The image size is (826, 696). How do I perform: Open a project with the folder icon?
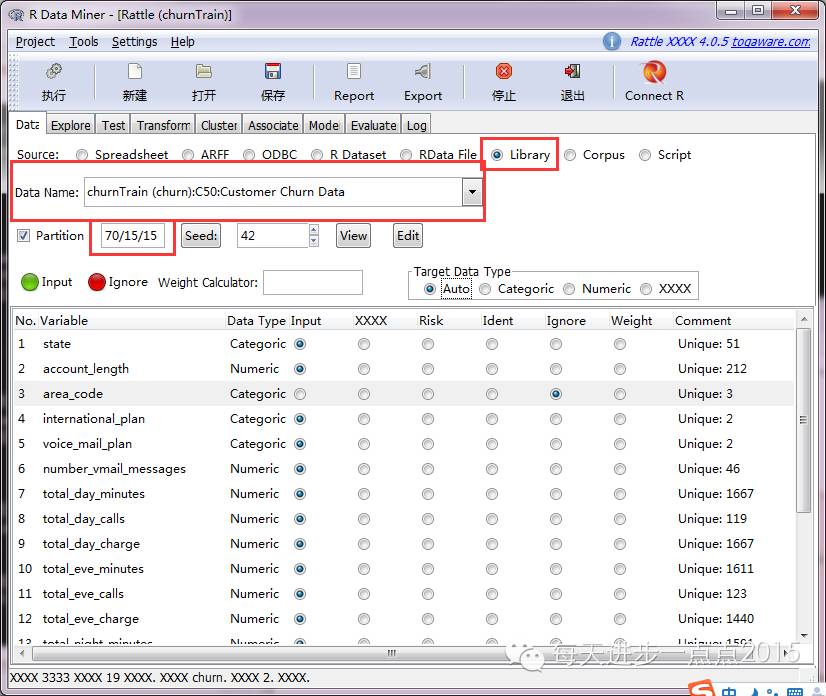(204, 72)
